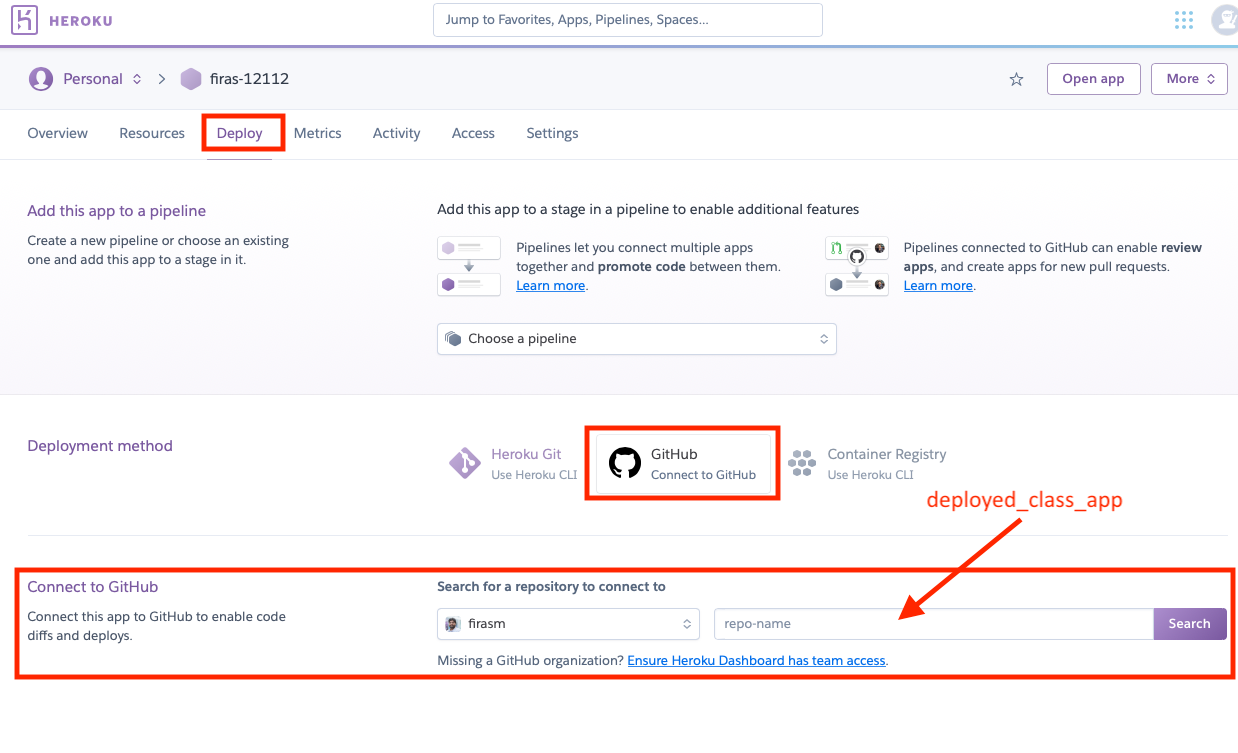1238x753 pixels.
Task: Open Learn more link about promoting code
Action: [x=550, y=286]
